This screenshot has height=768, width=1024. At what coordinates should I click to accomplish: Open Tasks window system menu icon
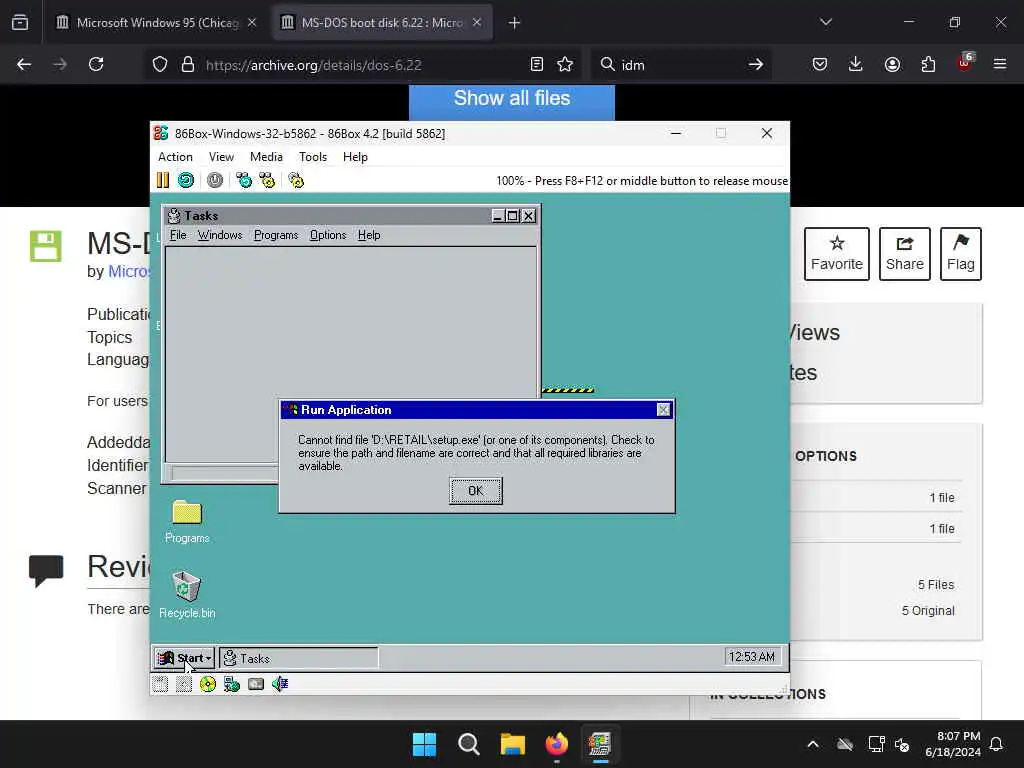coord(174,216)
